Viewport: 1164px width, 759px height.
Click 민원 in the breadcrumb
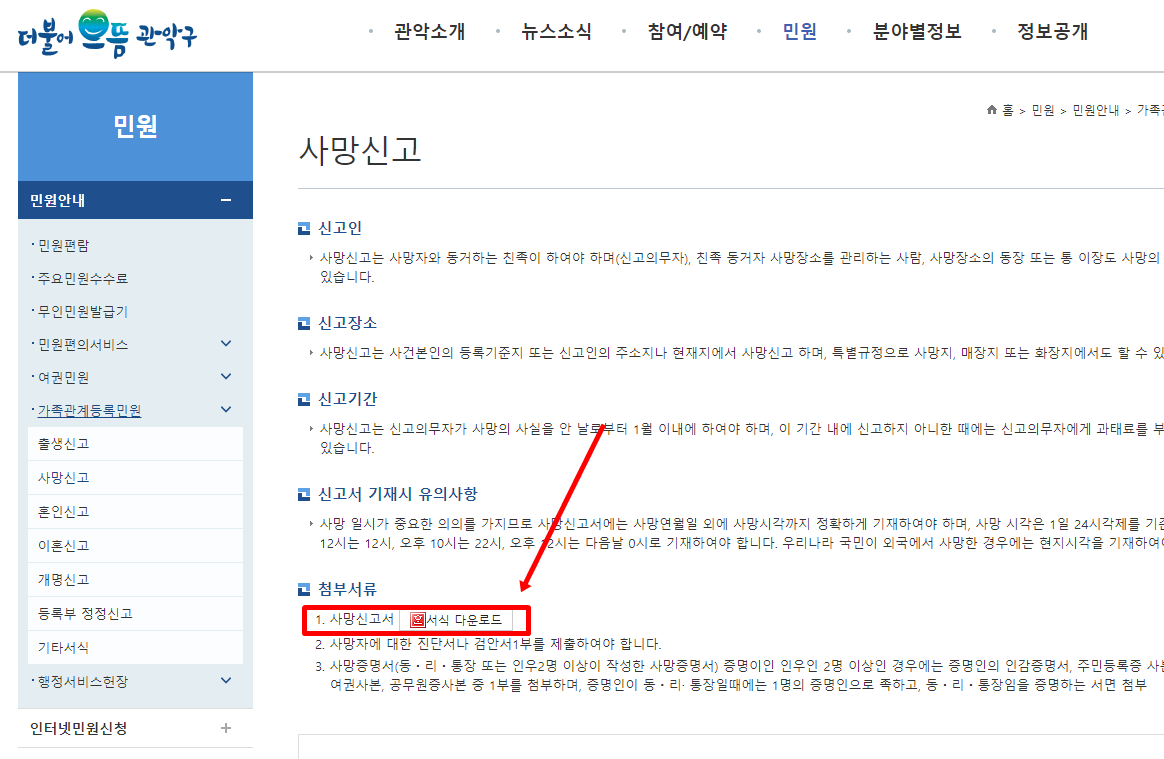[x=1042, y=110]
